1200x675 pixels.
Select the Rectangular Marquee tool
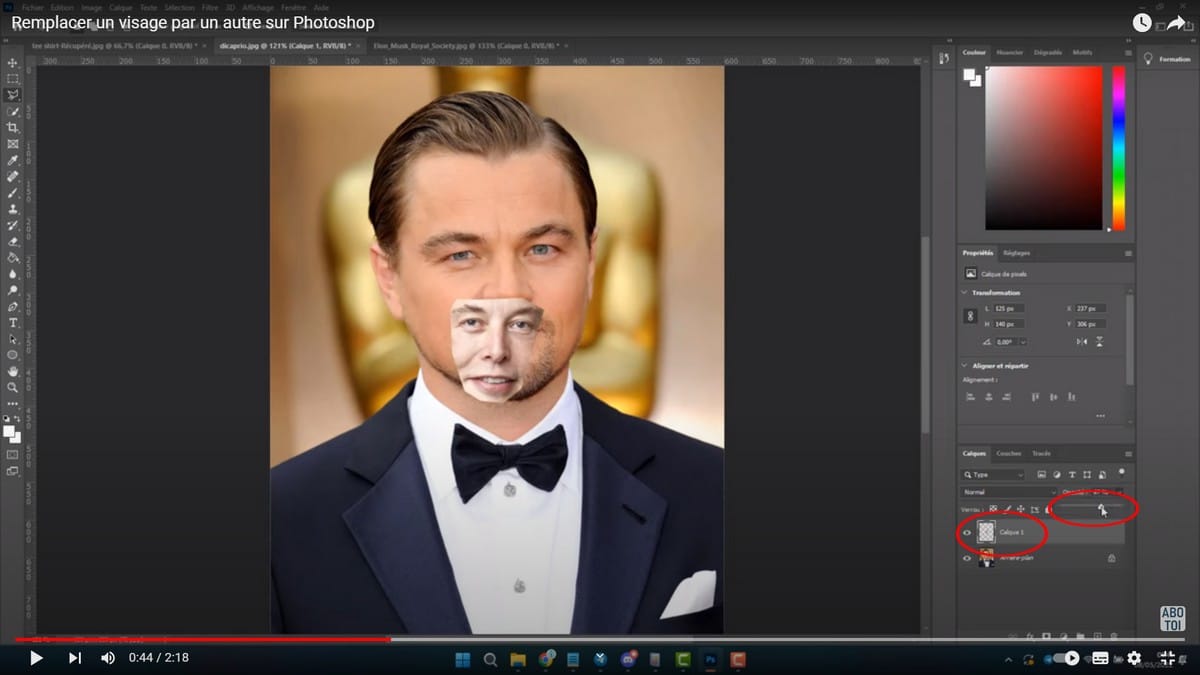pos(13,79)
